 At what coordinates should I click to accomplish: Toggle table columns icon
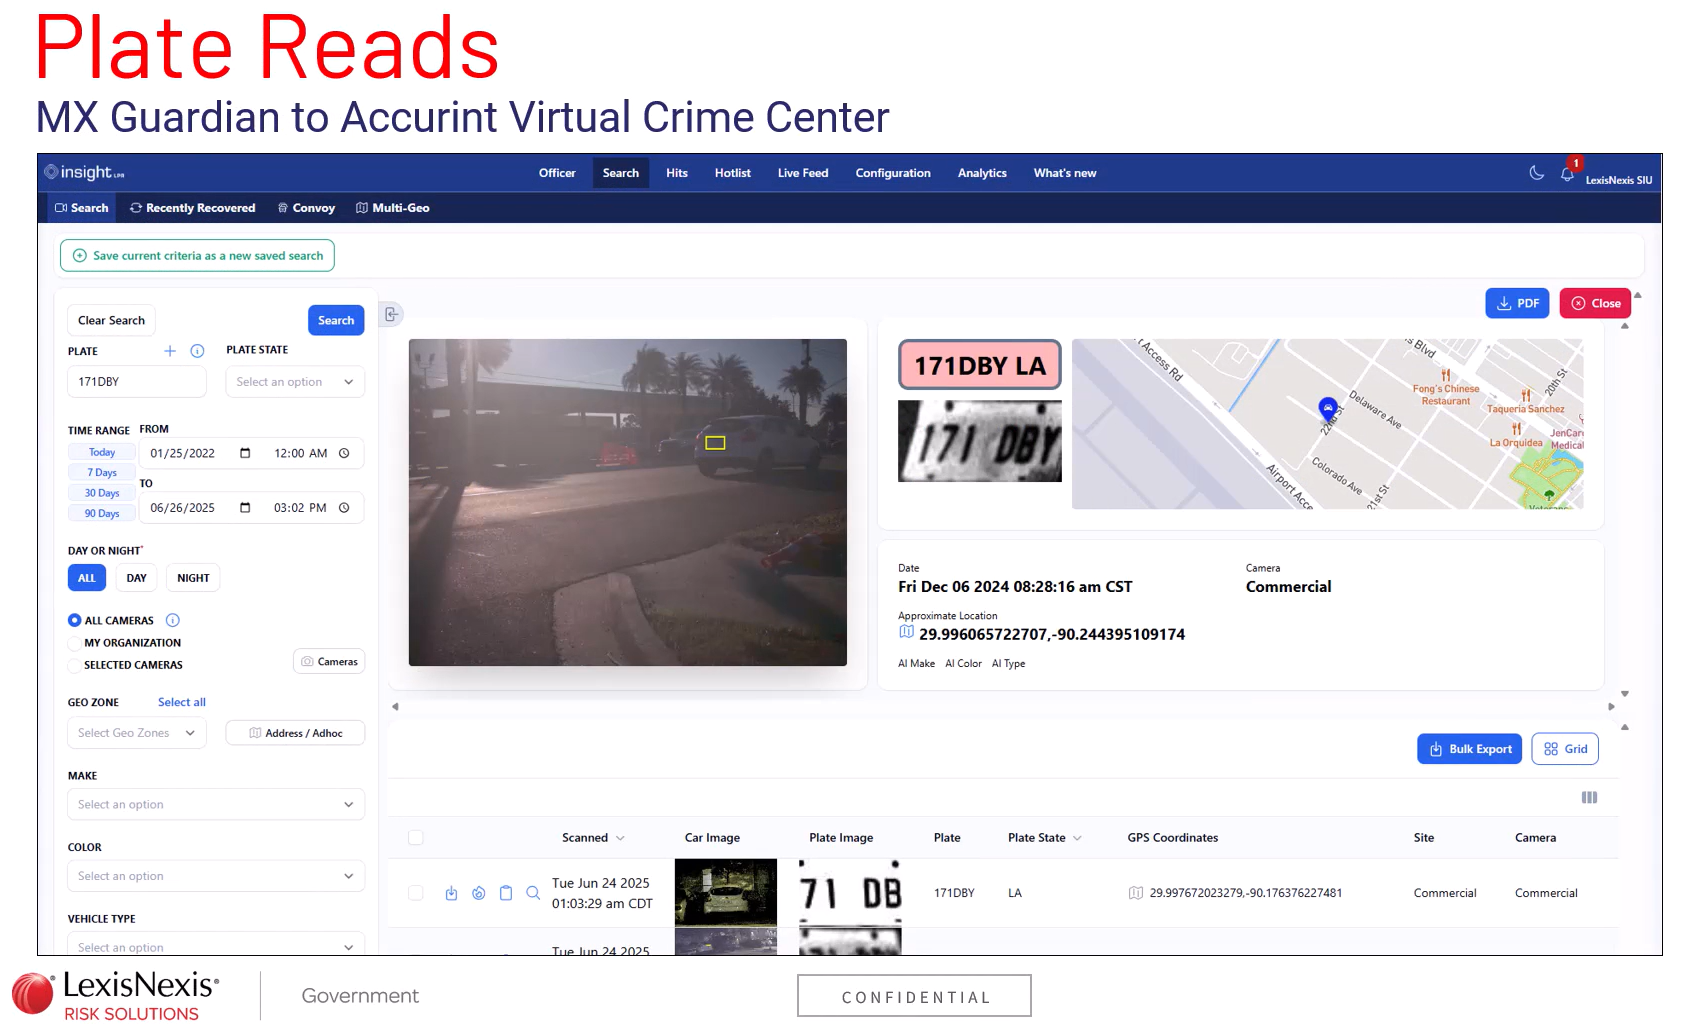point(1589,797)
